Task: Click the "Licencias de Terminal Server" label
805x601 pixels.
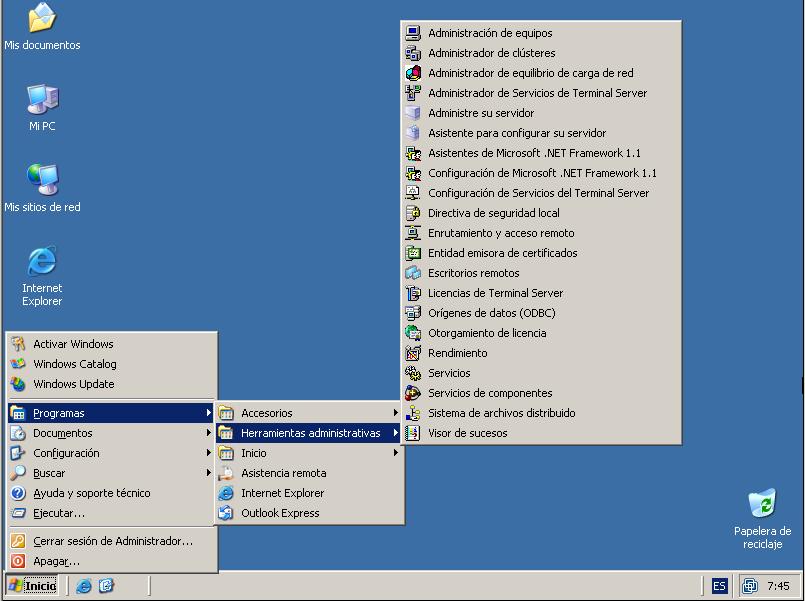Action: point(496,293)
